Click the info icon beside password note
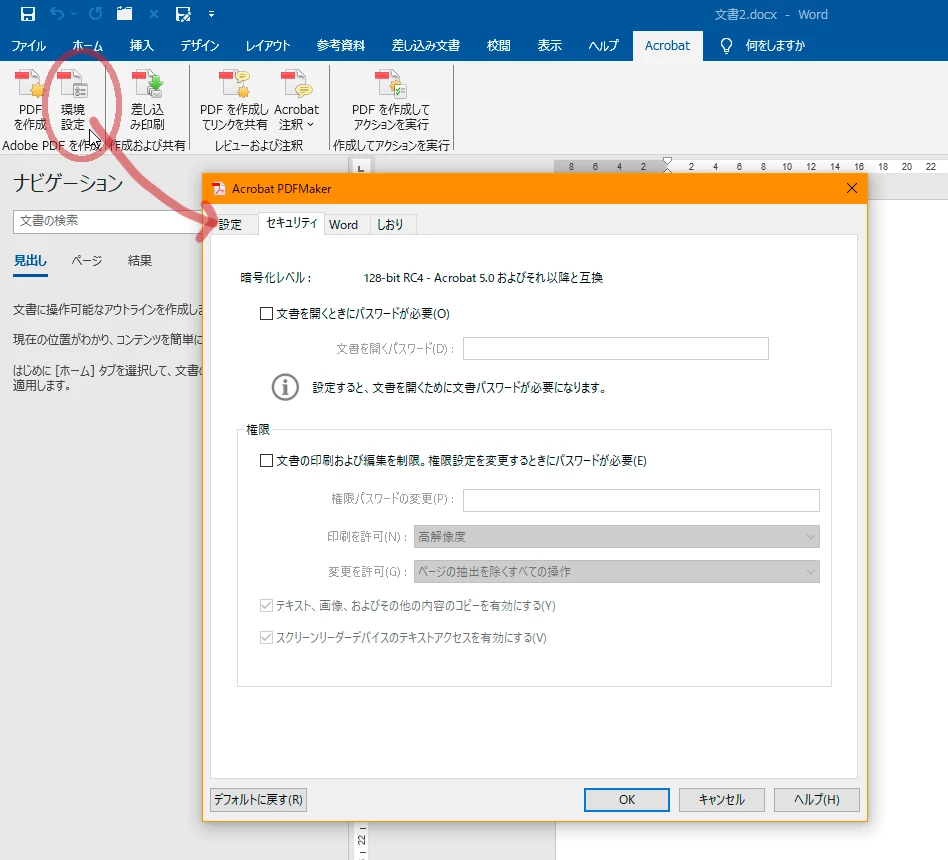The height and width of the screenshot is (860, 948). point(285,387)
